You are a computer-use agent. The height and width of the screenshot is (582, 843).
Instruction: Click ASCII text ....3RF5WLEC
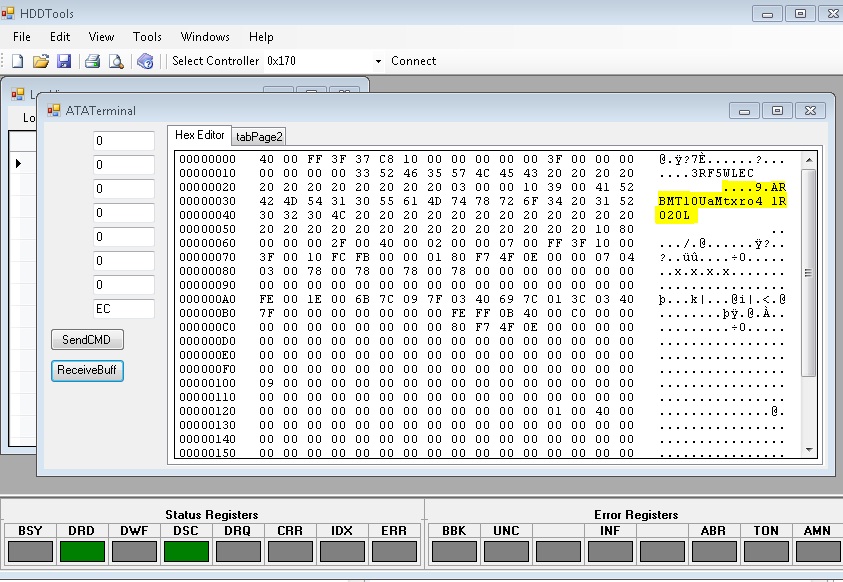click(x=706, y=174)
